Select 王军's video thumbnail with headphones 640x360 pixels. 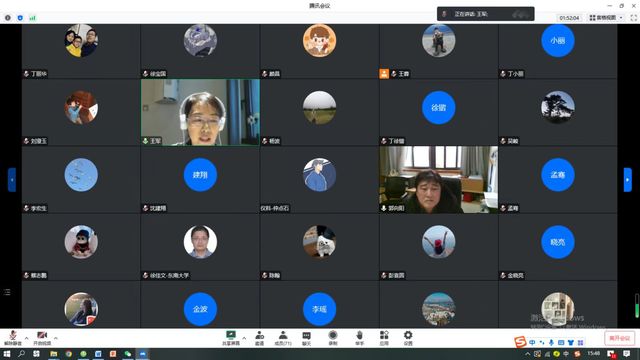tap(200, 112)
